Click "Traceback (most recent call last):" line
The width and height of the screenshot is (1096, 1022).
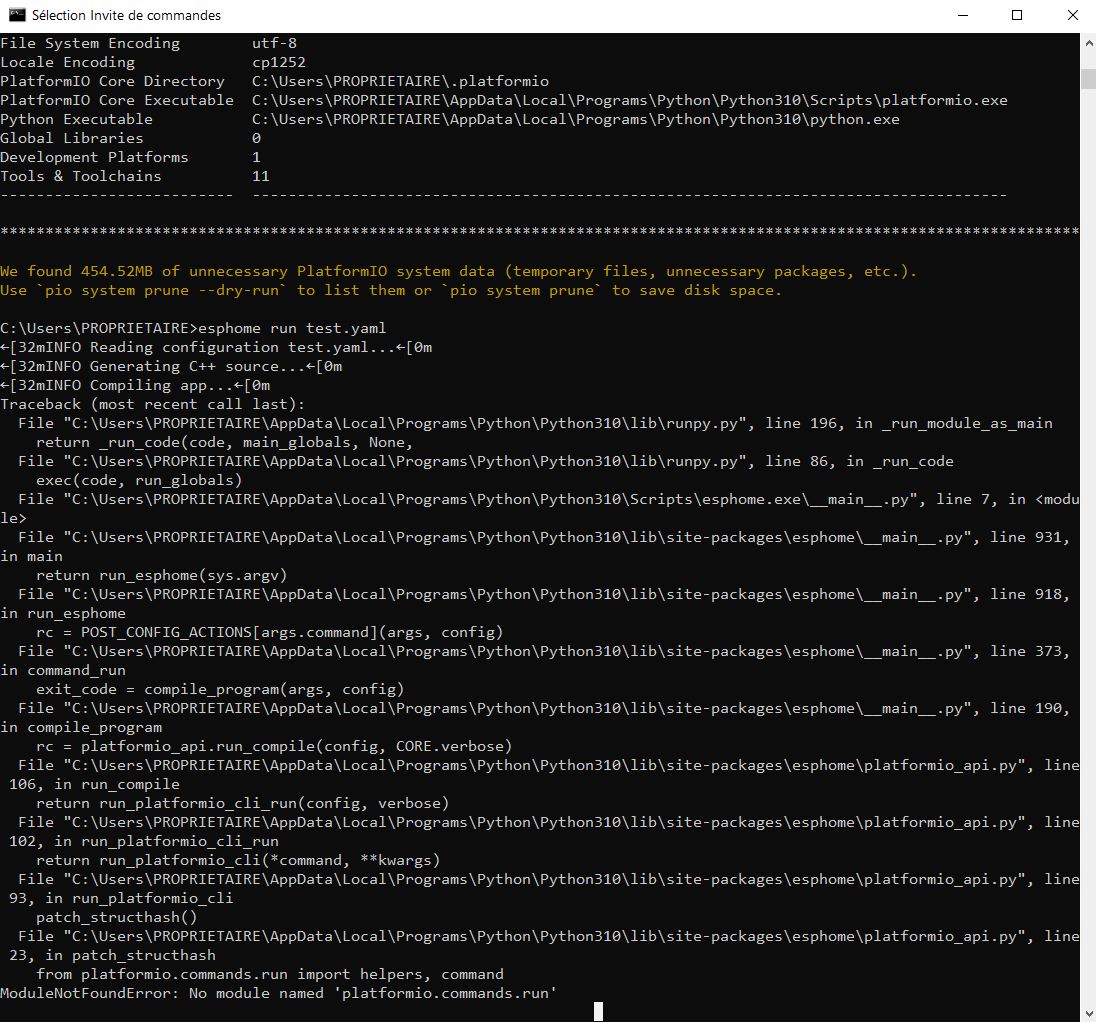pyautogui.click(x=152, y=404)
